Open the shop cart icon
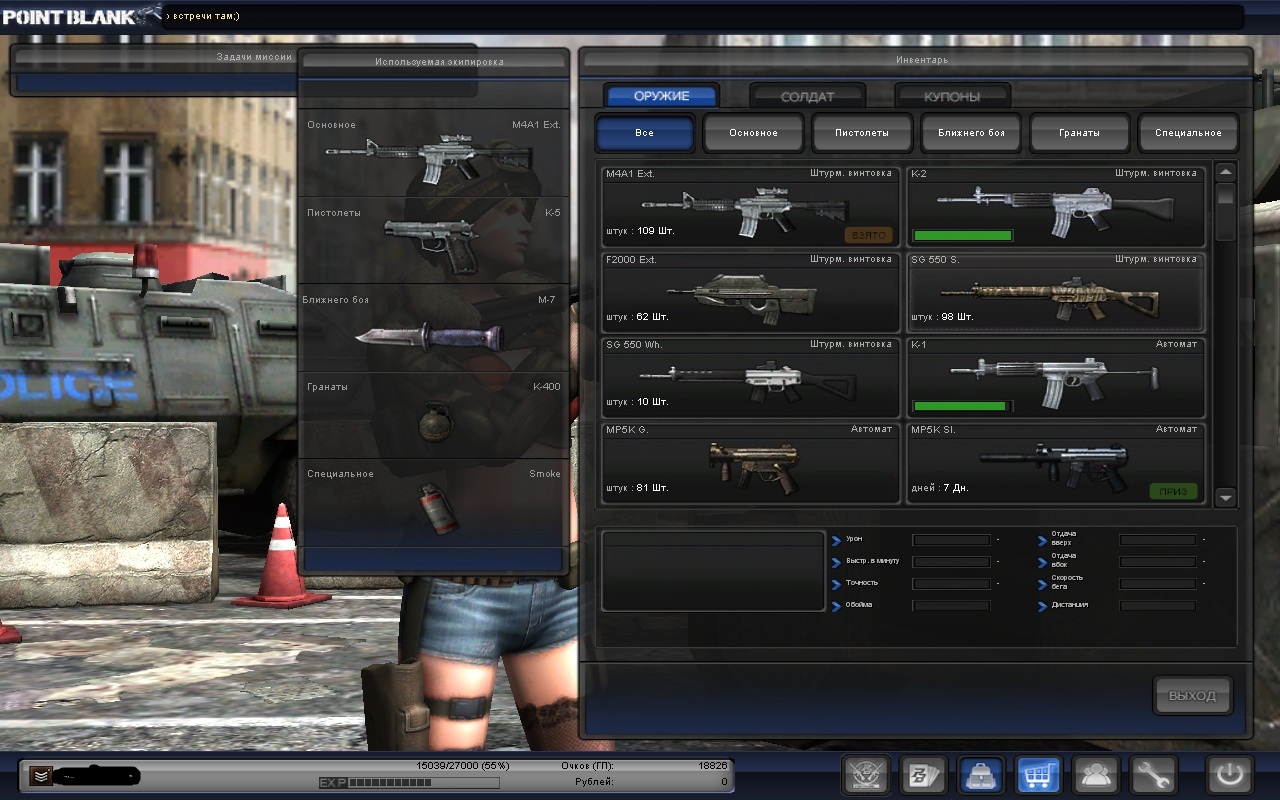Image resolution: width=1280 pixels, height=800 pixels. coord(1038,775)
